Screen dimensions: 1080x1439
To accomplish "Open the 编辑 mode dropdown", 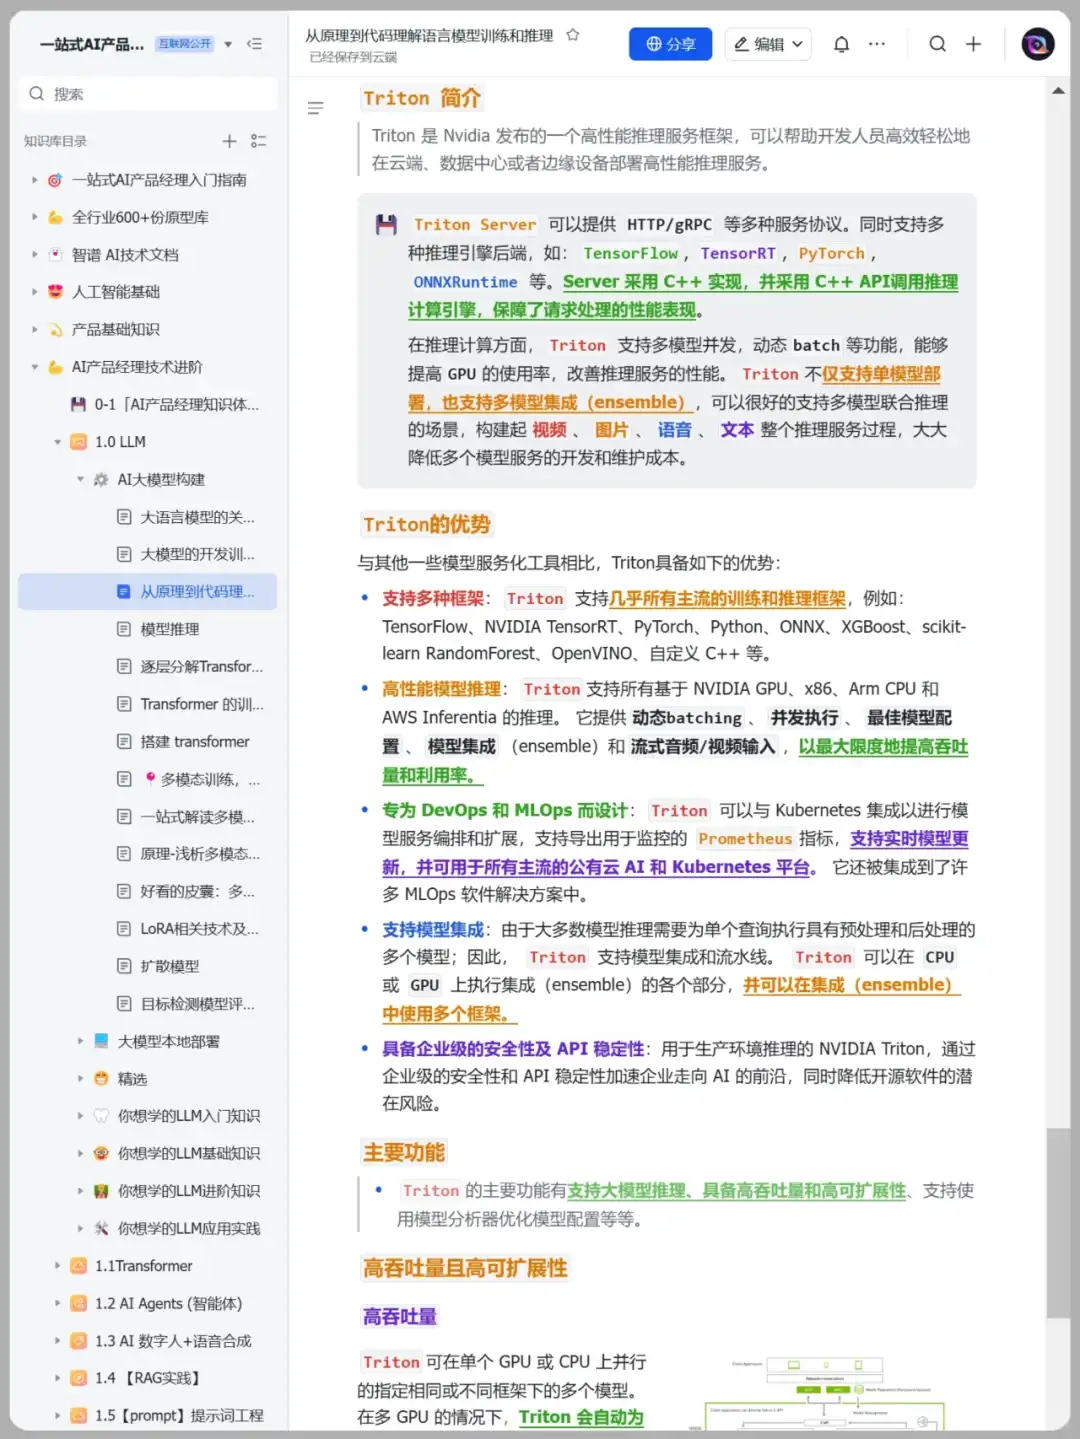I will tap(768, 44).
